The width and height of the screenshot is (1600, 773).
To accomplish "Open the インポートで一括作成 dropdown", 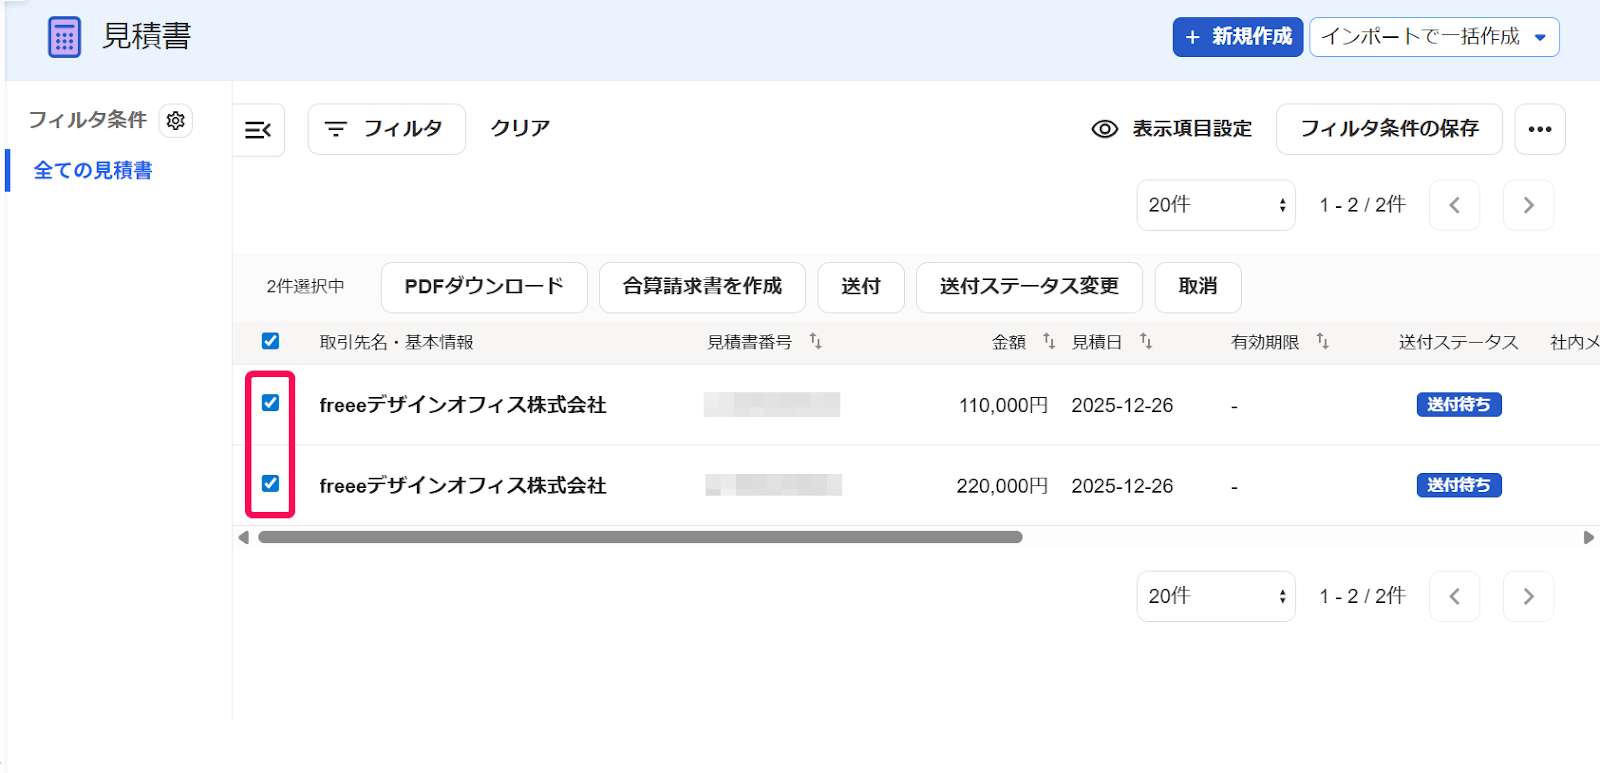I will click(x=1434, y=37).
